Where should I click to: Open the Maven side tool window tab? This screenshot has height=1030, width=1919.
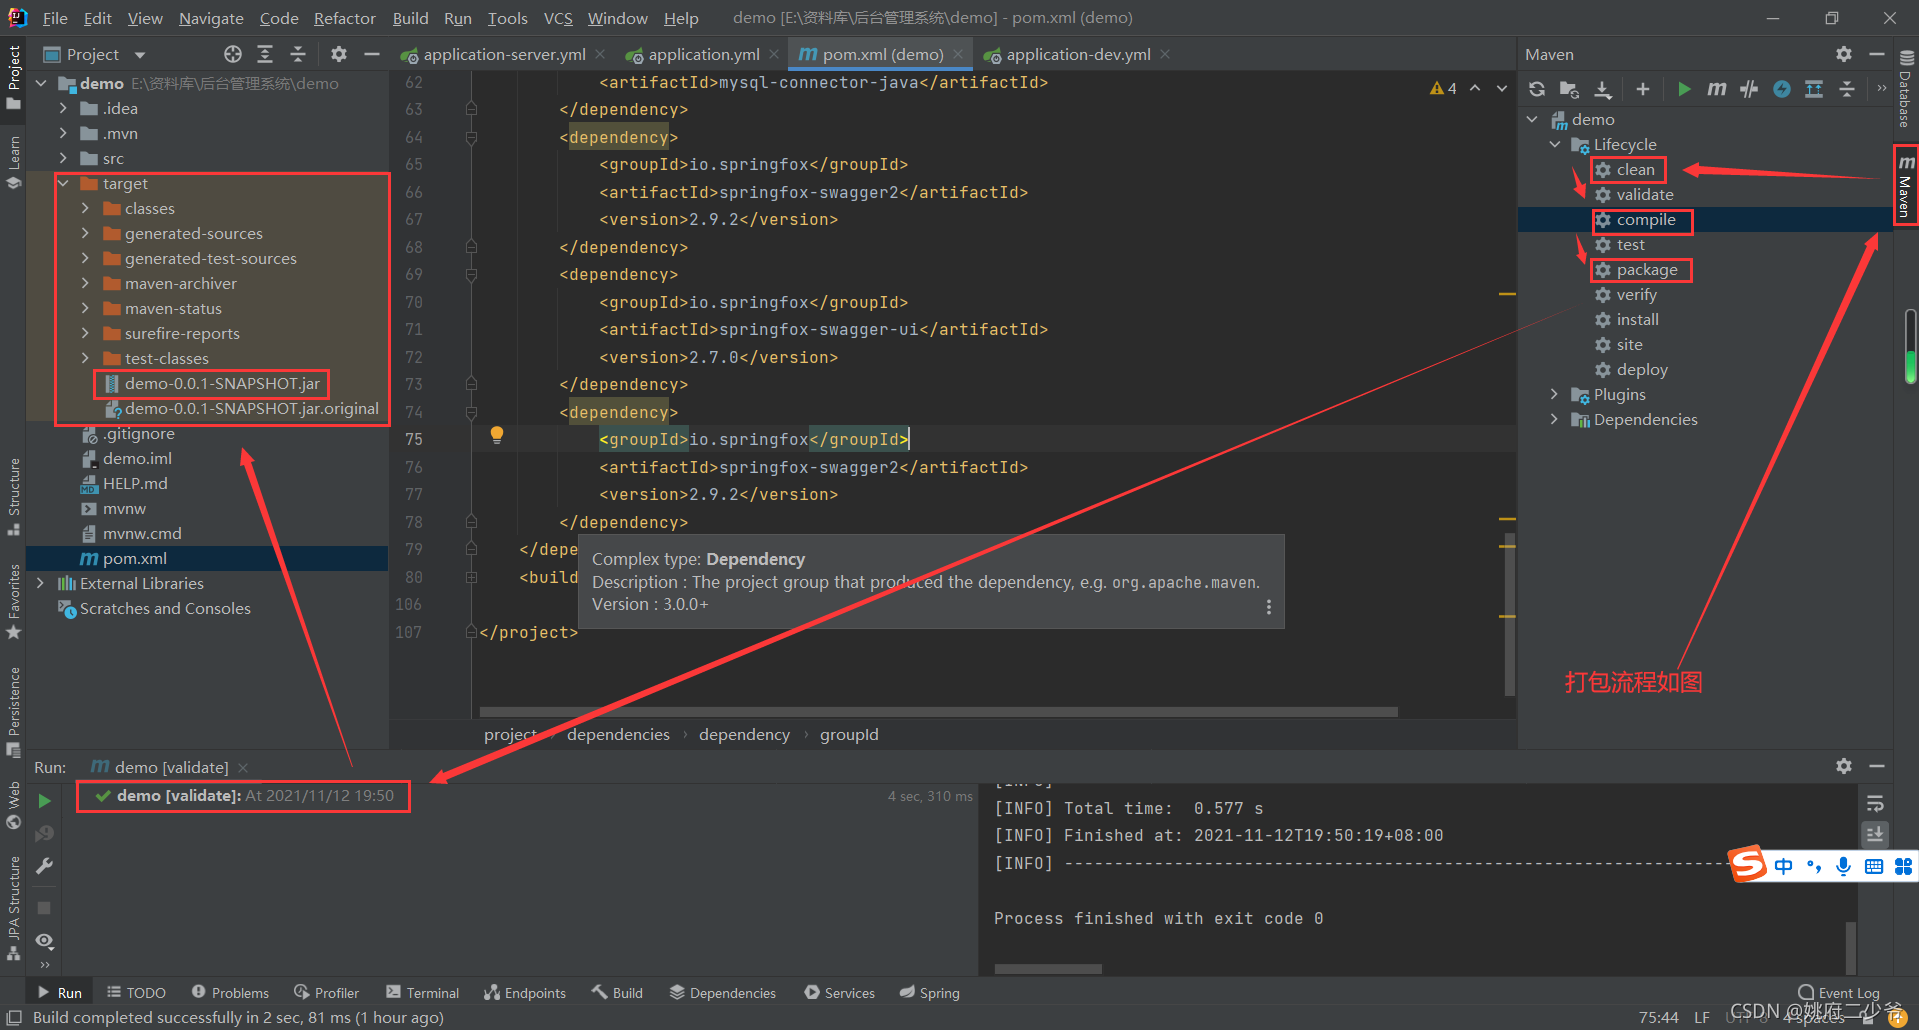[x=1906, y=185]
